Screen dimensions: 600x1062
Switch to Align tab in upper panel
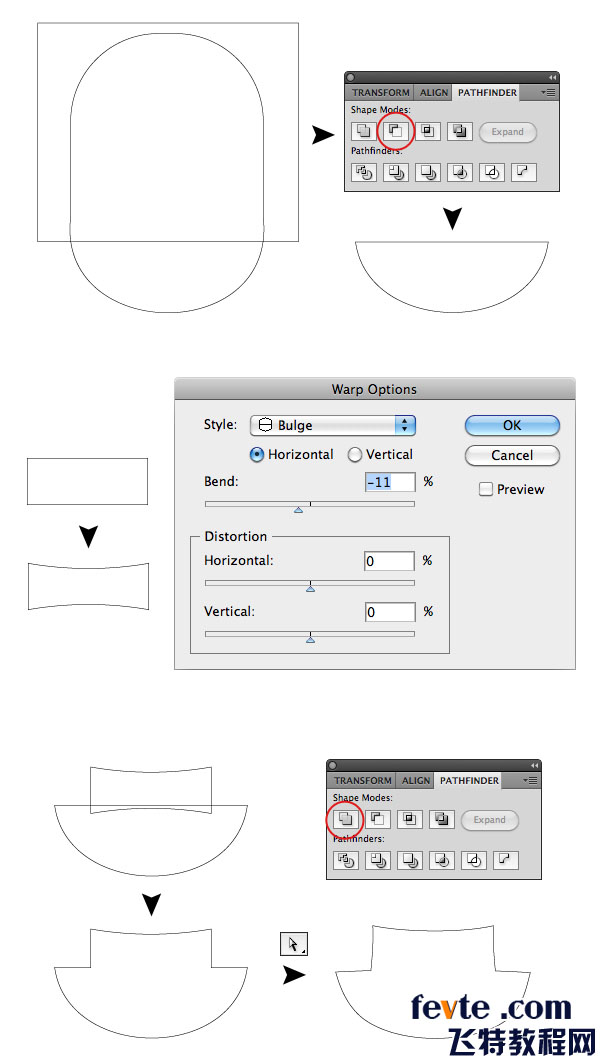[433, 93]
